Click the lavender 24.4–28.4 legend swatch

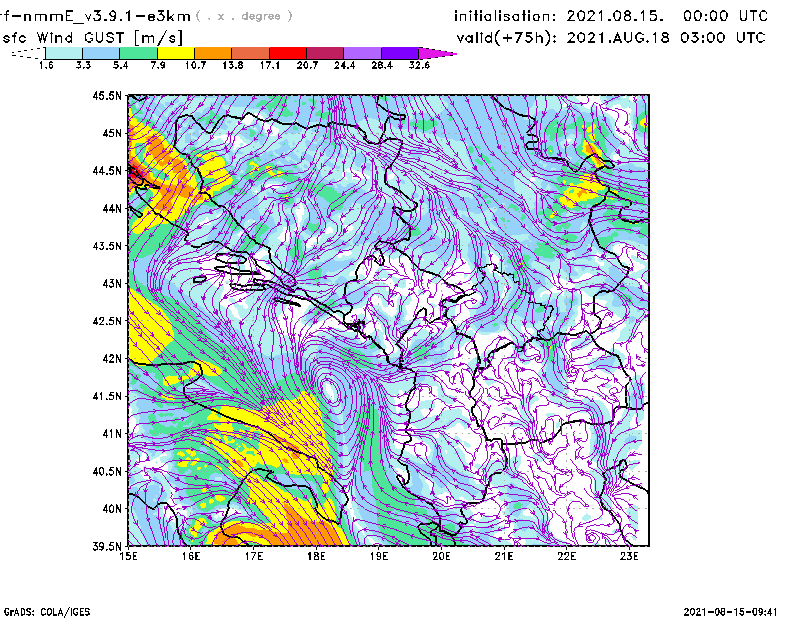(x=363, y=53)
